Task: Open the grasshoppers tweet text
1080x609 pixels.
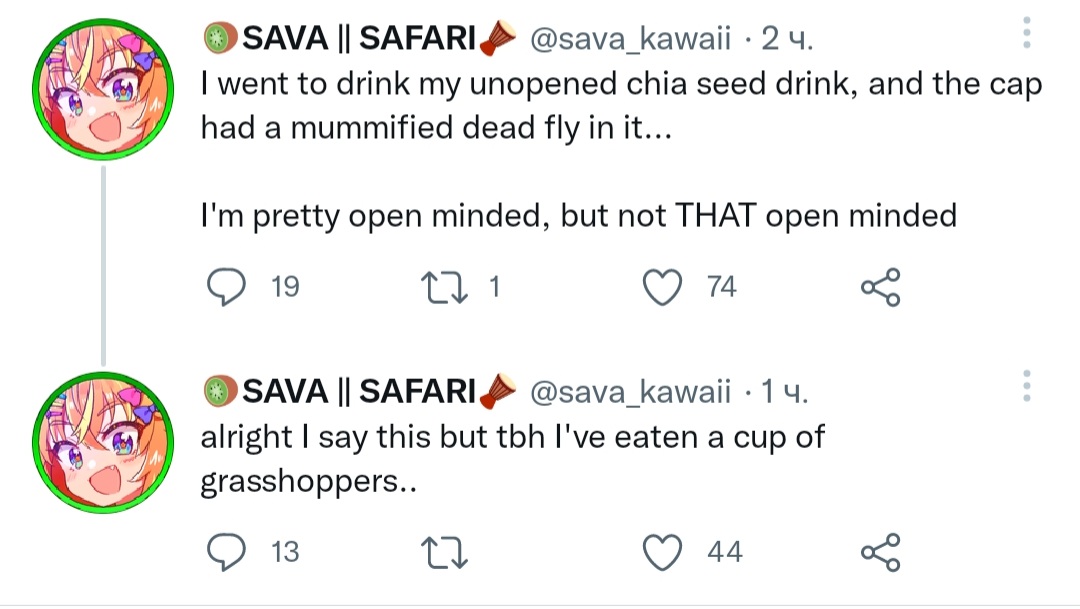Action: pyautogui.click(x=512, y=460)
